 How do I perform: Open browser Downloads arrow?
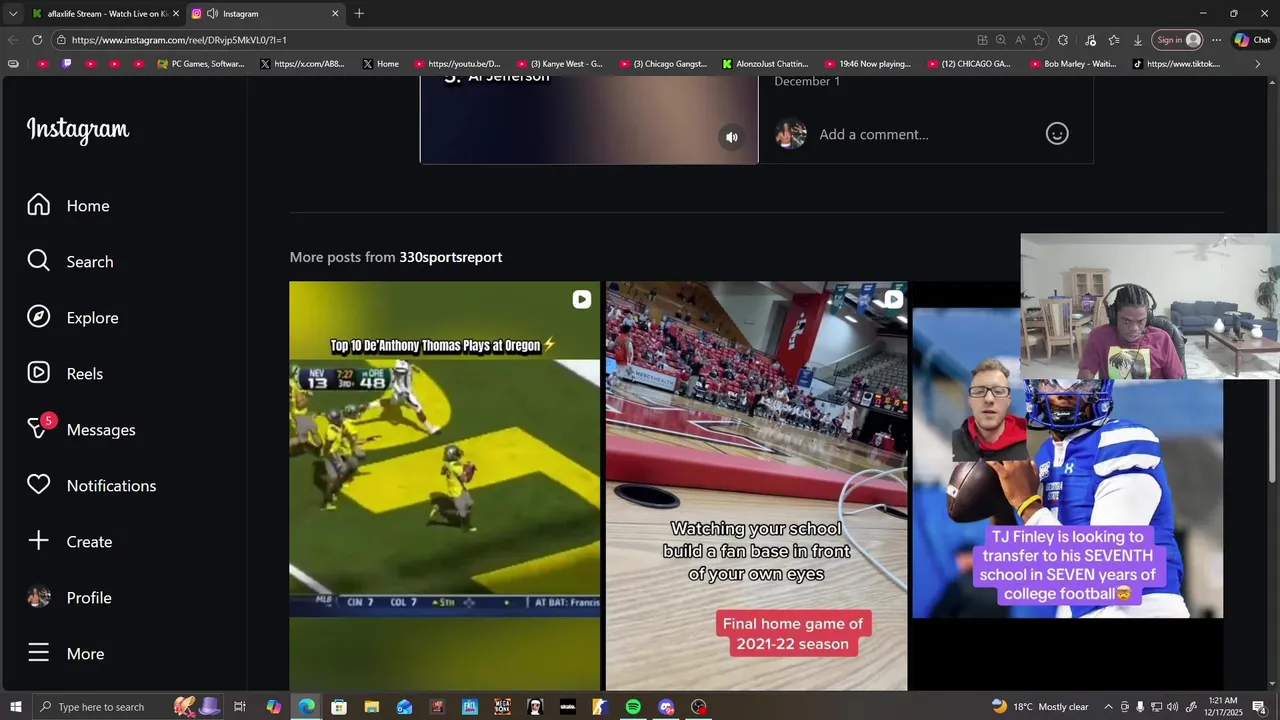(1138, 40)
